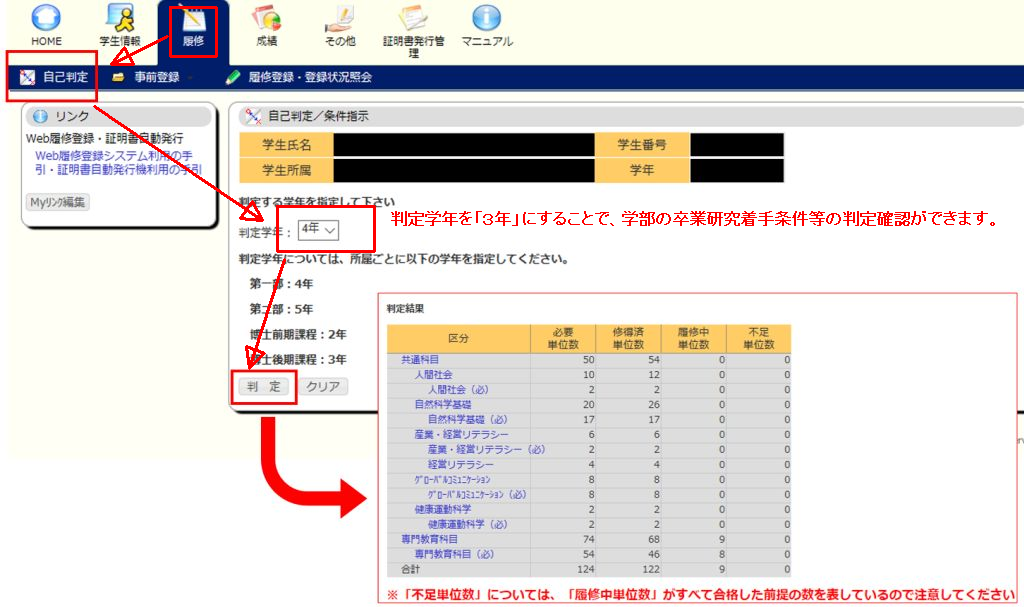Select the 履修 notepad icon
The width and height of the screenshot is (1024, 607).
(x=192, y=19)
